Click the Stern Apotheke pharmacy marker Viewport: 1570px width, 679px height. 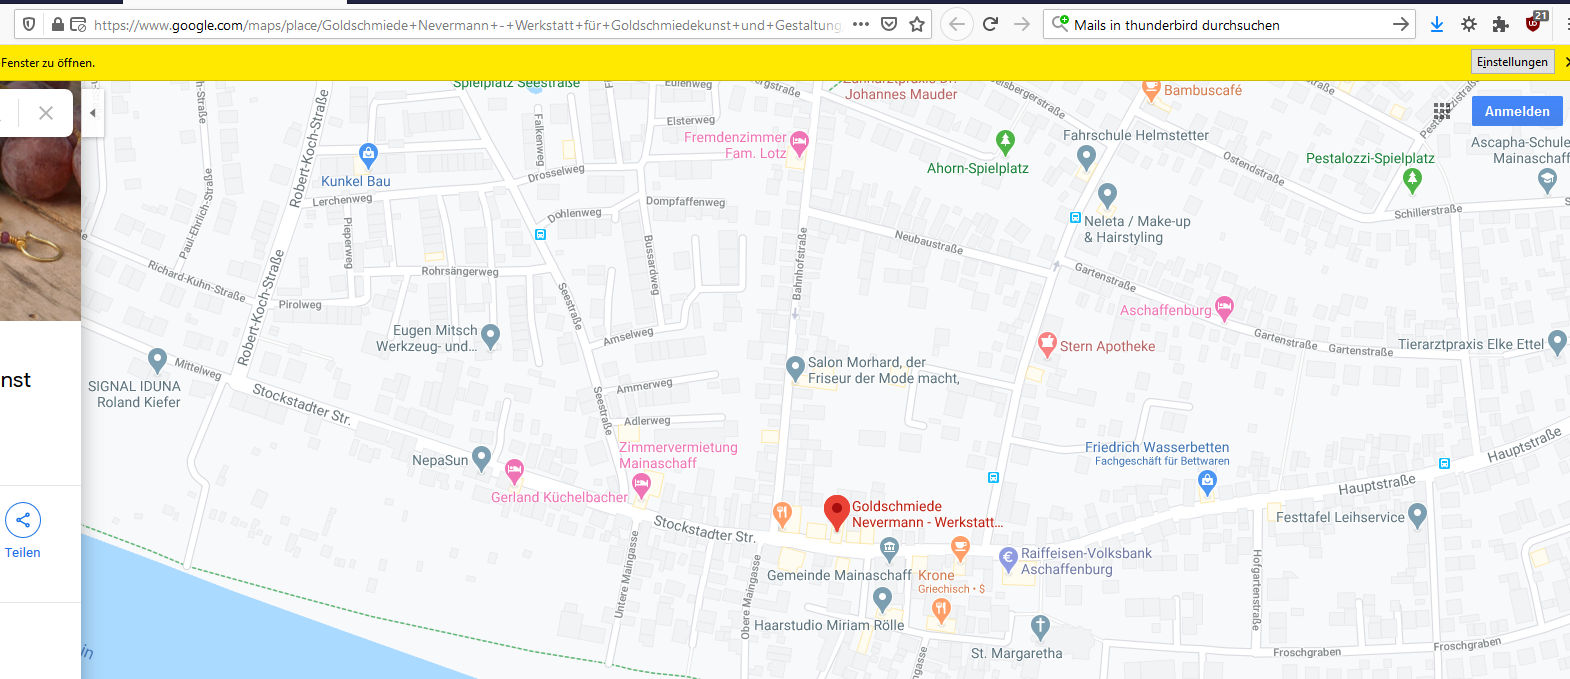tap(1047, 344)
